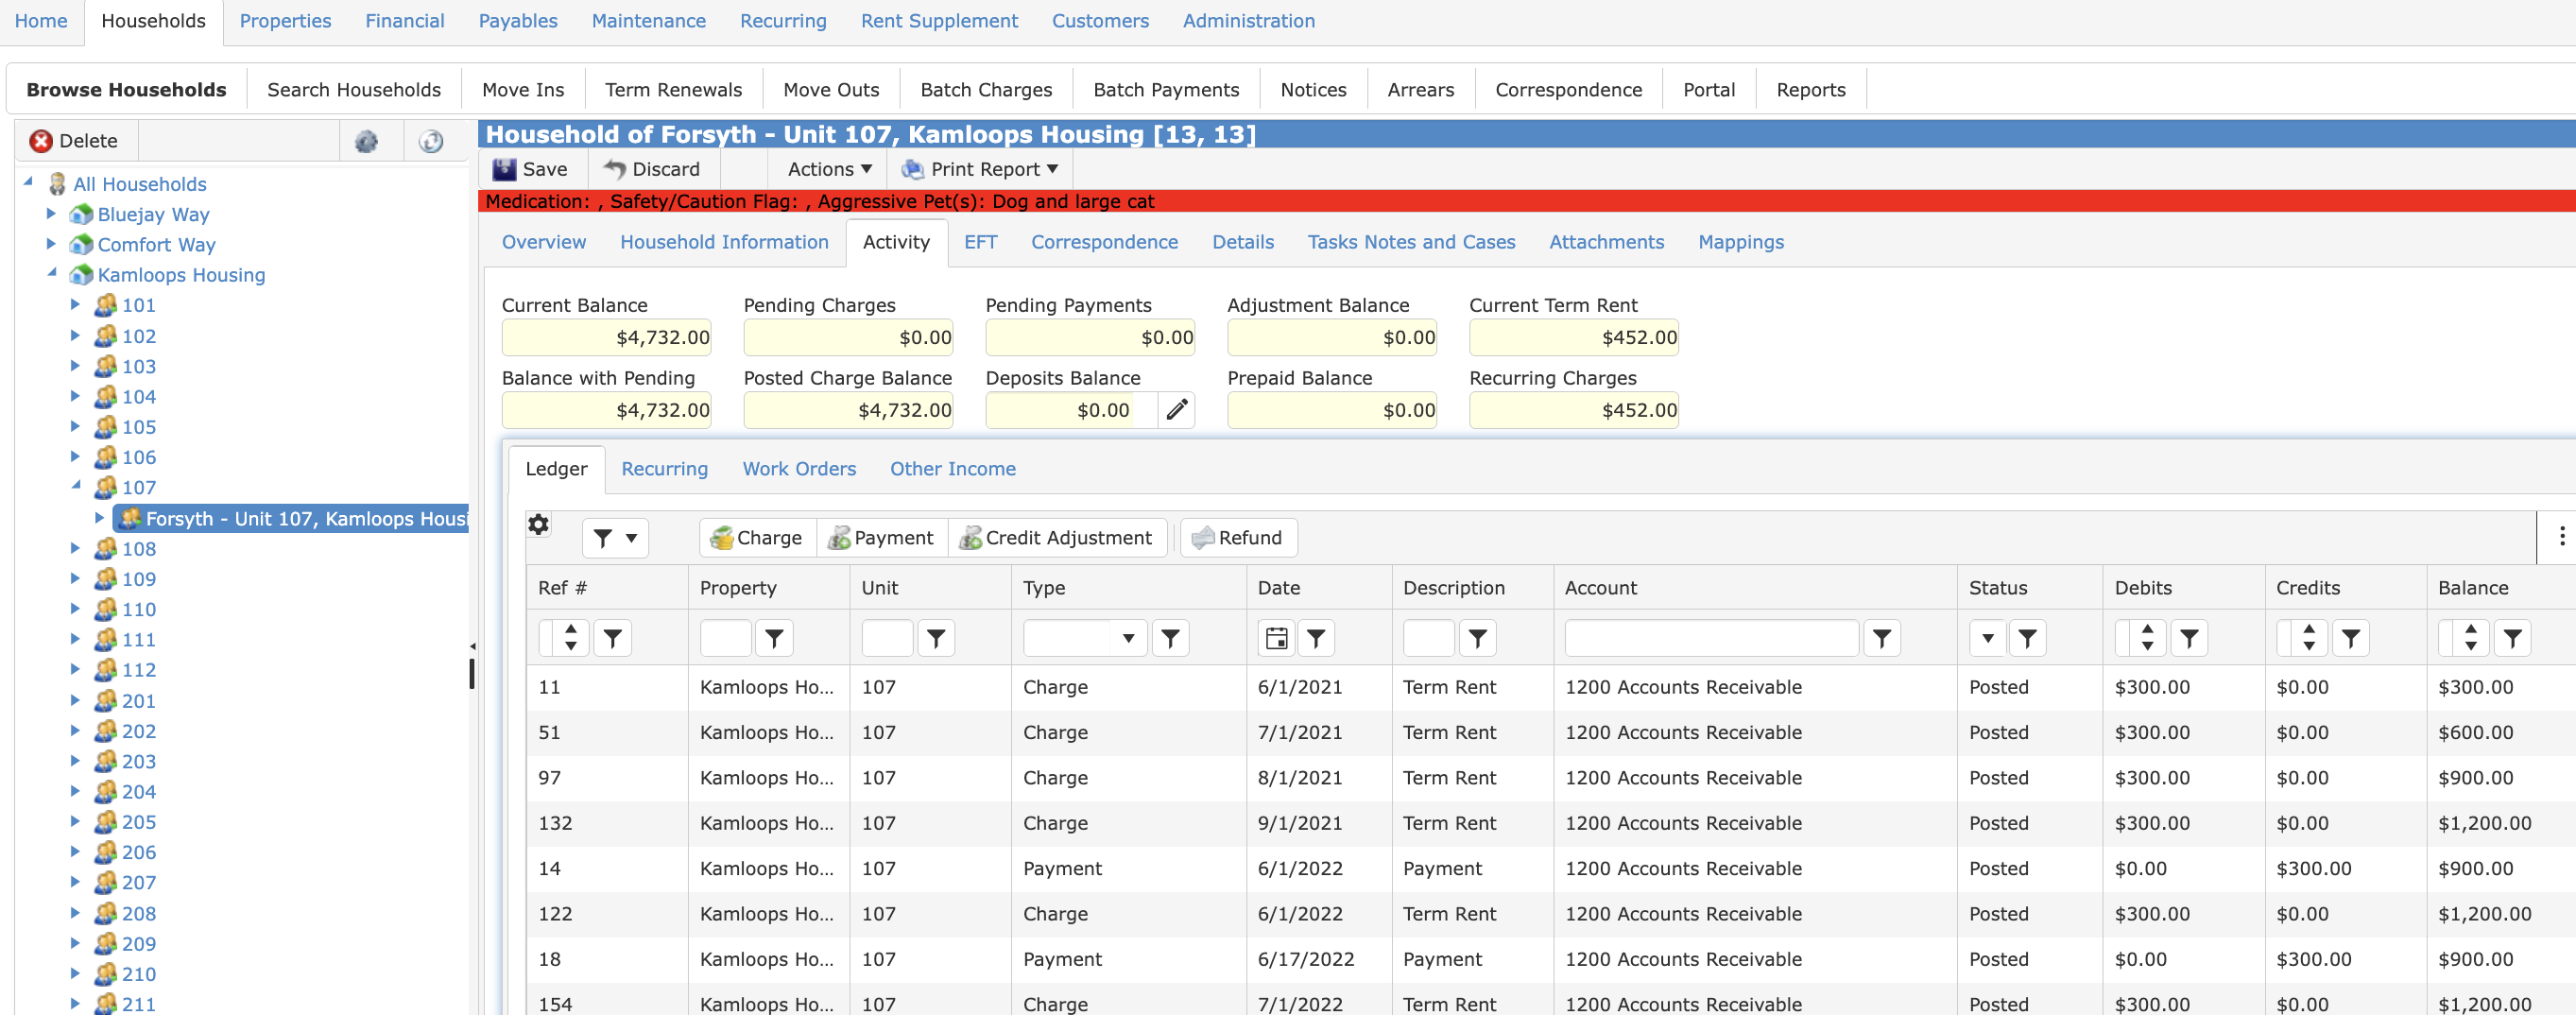Image resolution: width=2576 pixels, height=1015 pixels.
Task: Click the All Households tree icon
Action: pos(57,184)
